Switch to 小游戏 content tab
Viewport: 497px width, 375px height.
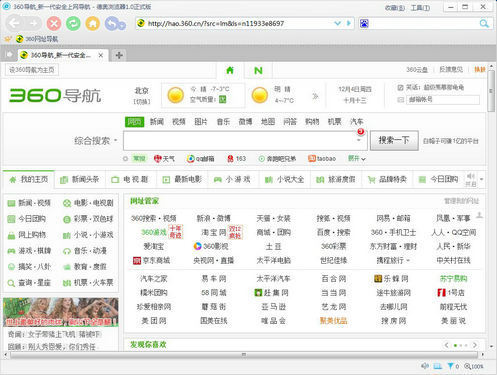click(233, 179)
